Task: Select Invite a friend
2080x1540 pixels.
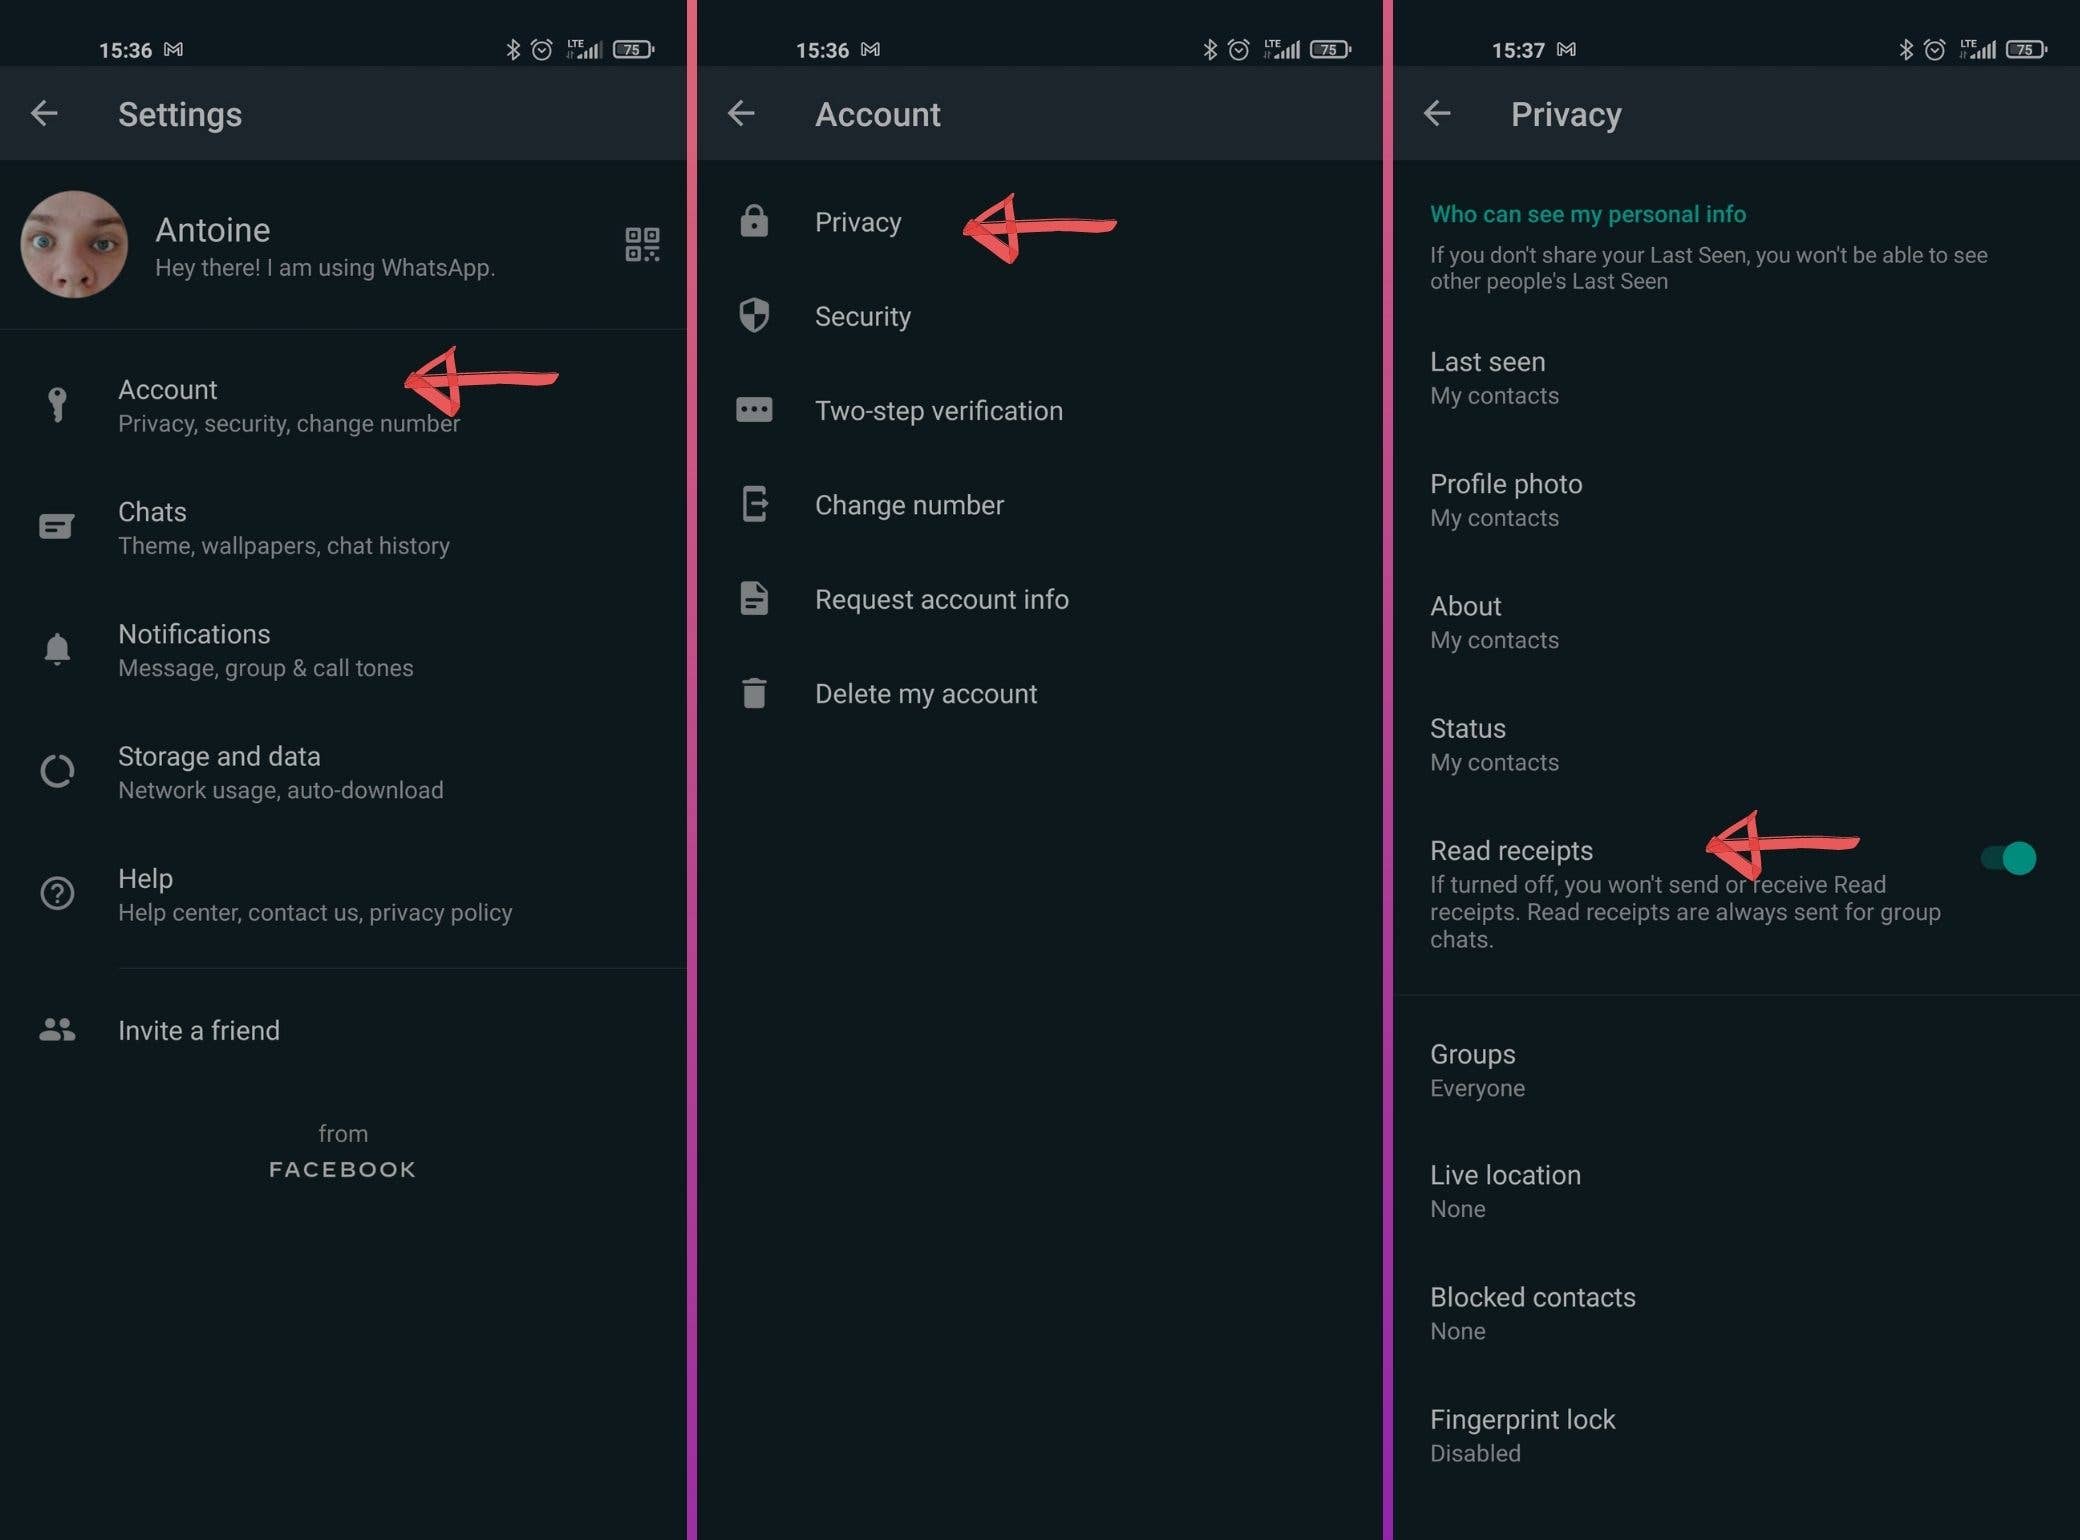Action: (198, 1030)
